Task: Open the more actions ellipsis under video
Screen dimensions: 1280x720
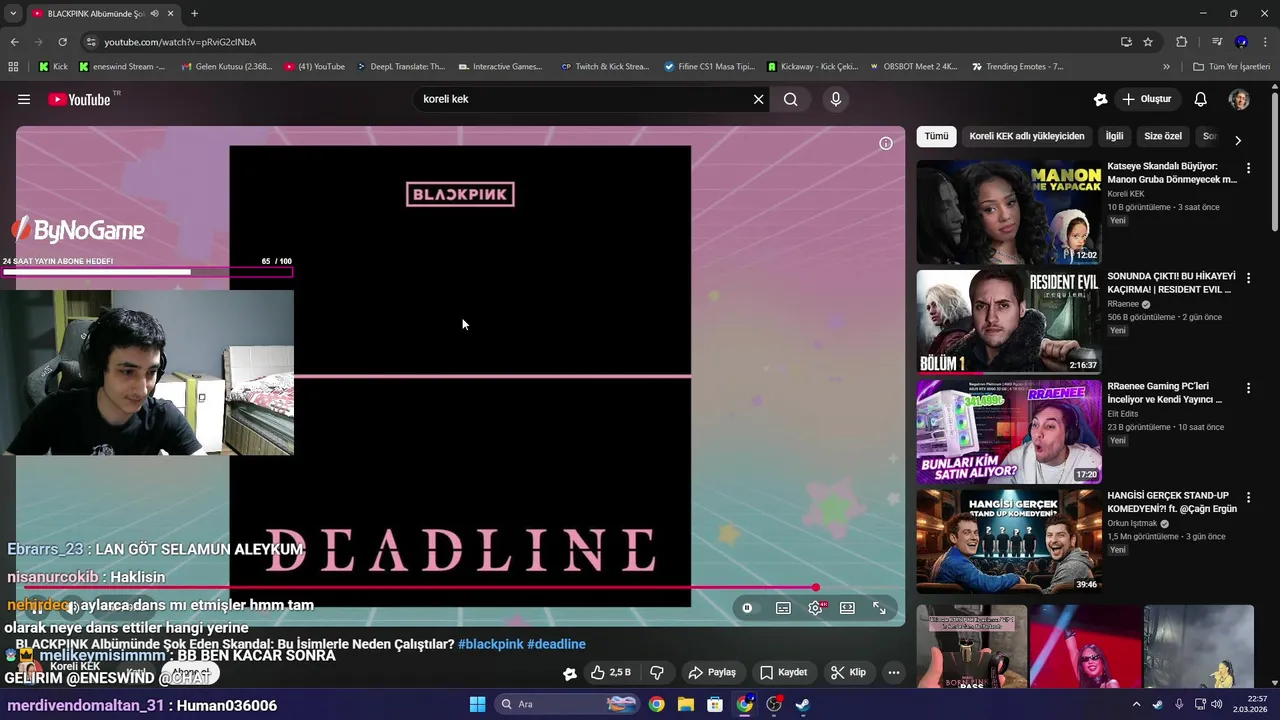Action: (x=894, y=672)
